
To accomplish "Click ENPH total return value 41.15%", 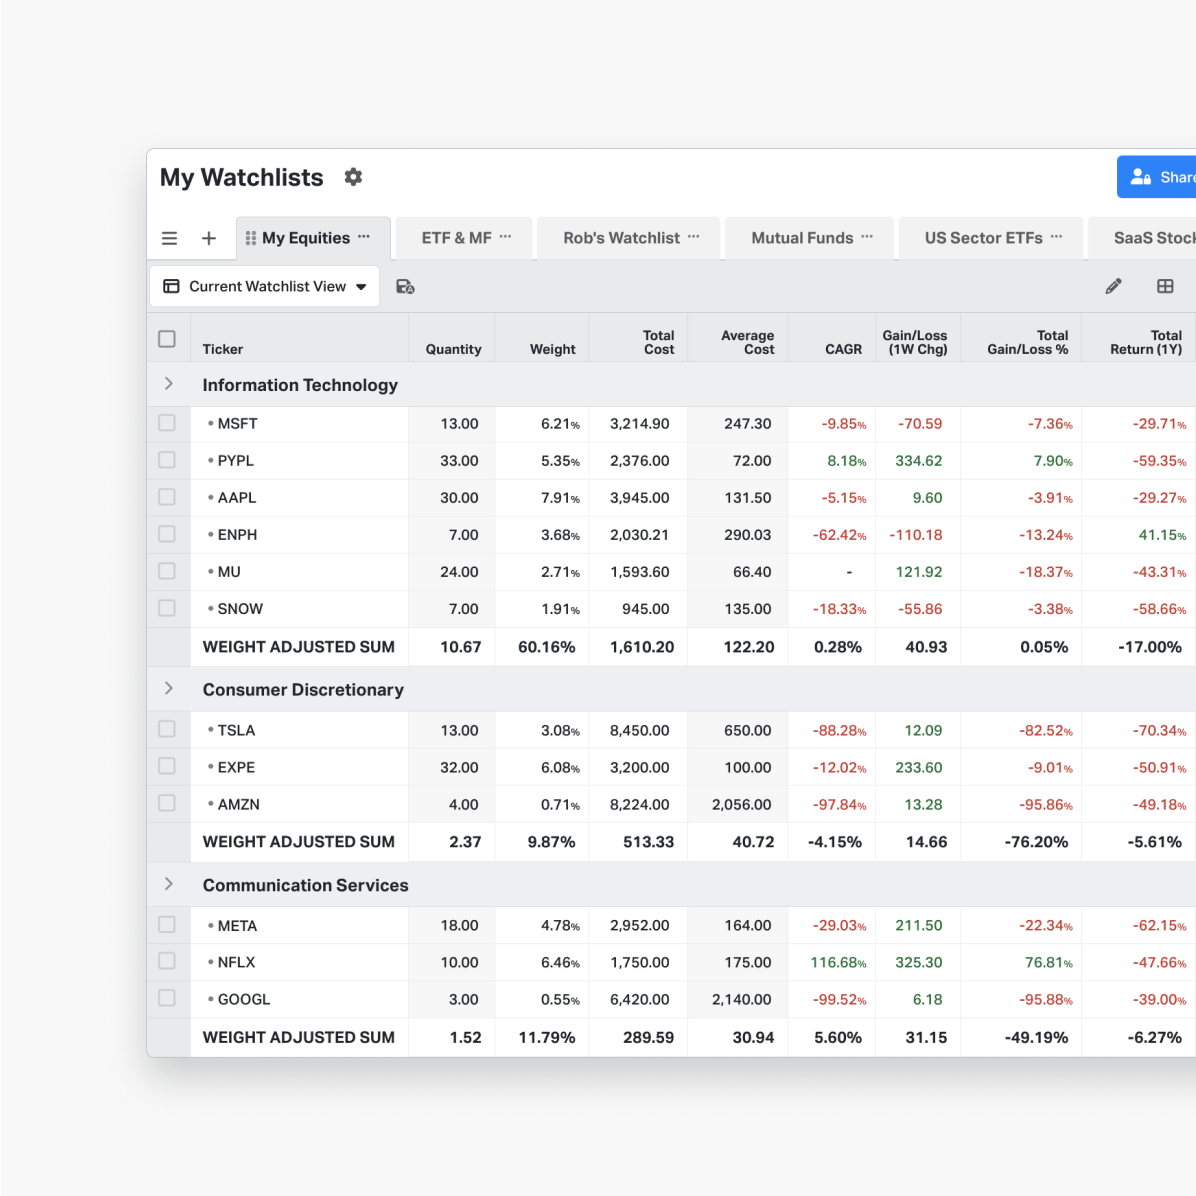I will pos(1162,535).
